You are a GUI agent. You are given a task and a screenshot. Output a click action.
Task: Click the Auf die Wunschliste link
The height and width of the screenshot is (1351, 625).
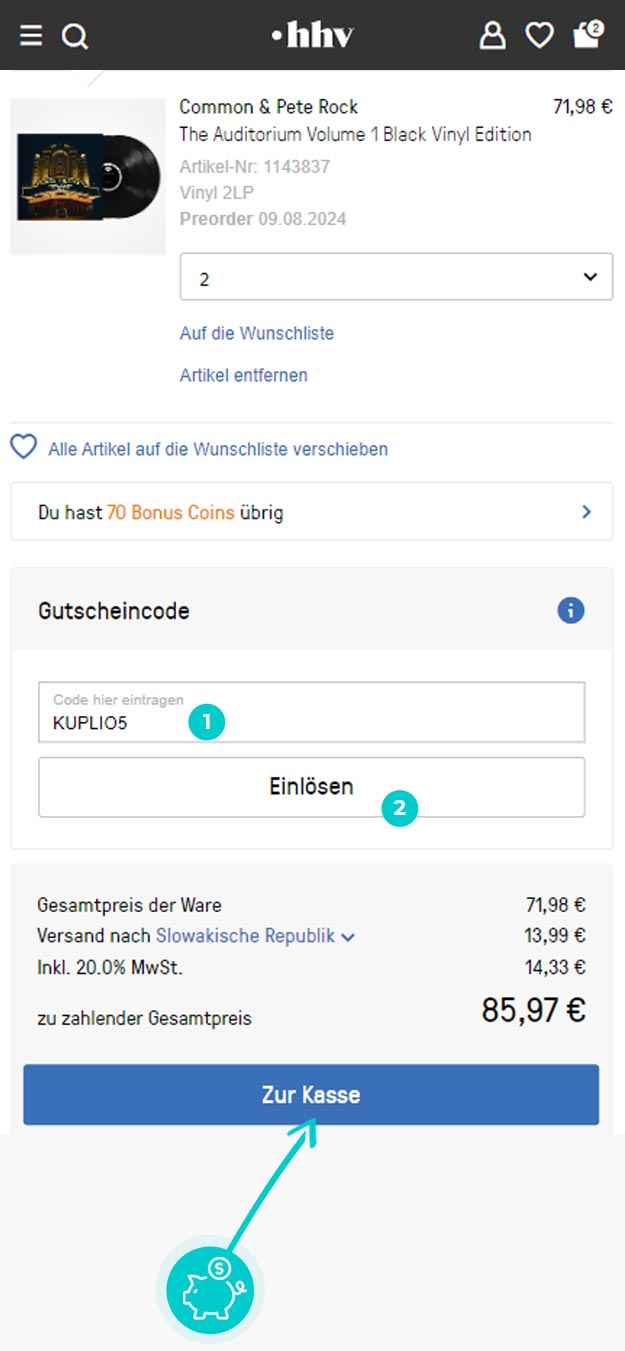click(x=257, y=333)
